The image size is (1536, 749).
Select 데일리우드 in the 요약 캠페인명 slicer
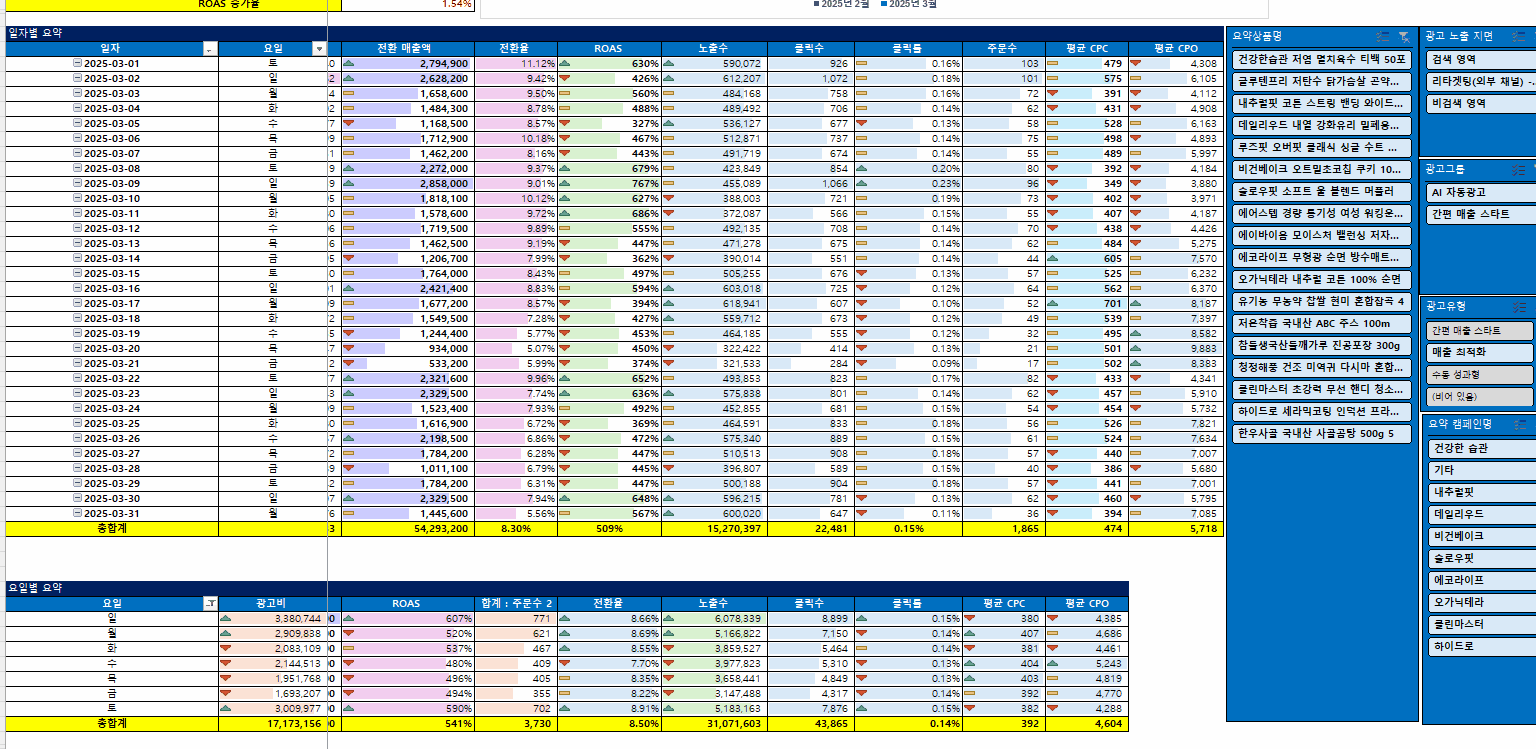pos(1481,514)
